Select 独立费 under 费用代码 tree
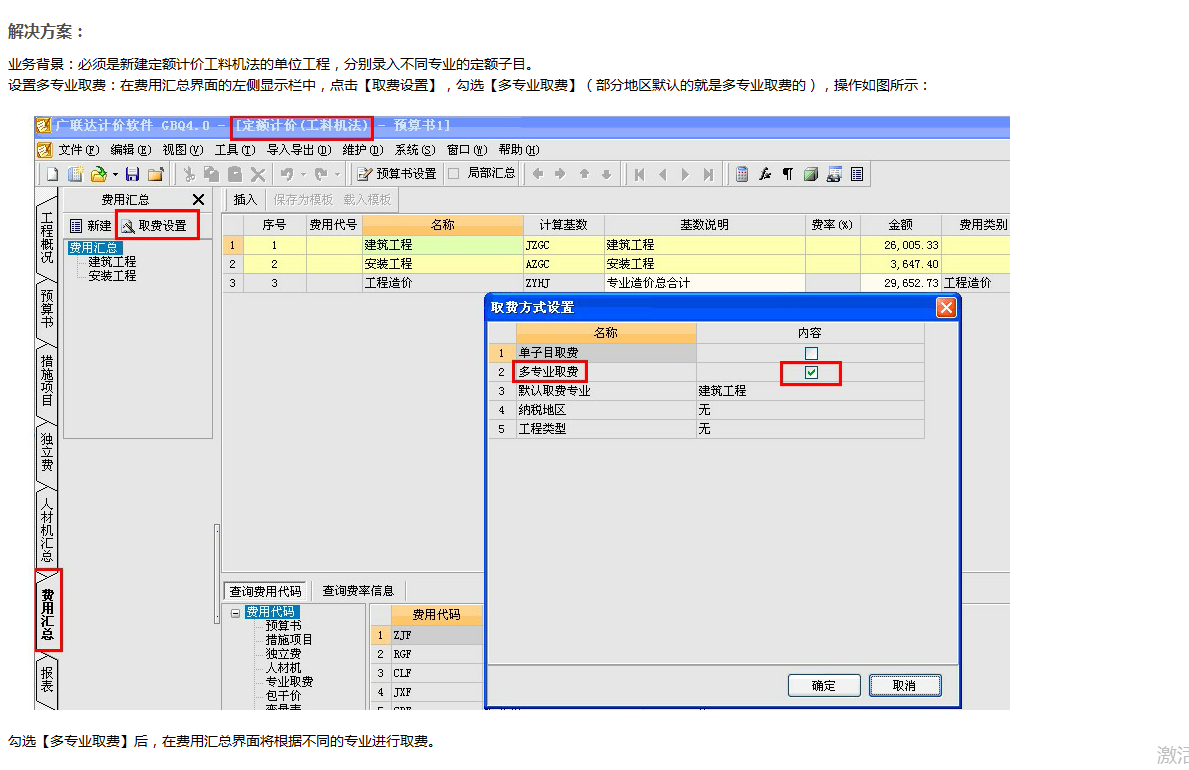The width and height of the screenshot is (1189, 770). 283,653
